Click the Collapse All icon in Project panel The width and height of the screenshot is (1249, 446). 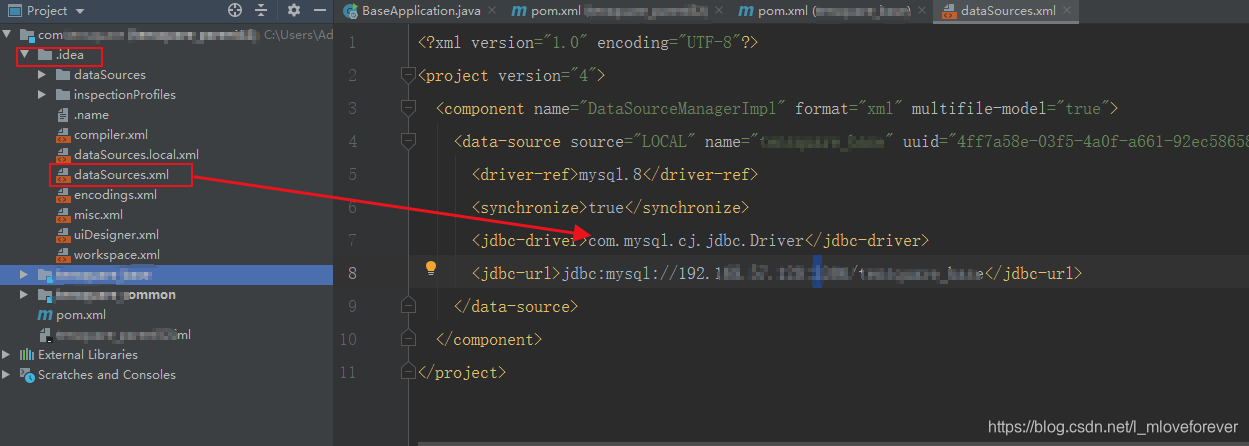pos(261,11)
